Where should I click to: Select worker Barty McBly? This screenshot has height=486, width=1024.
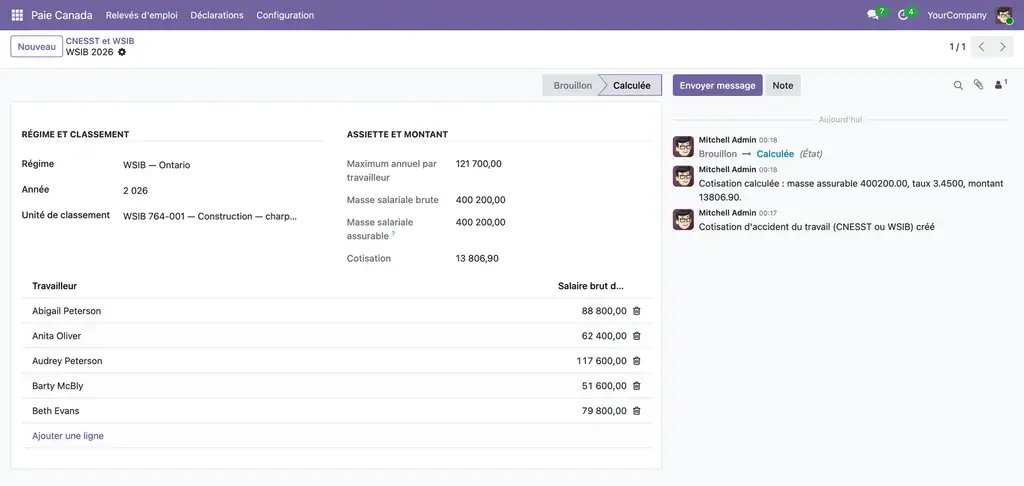(x=57, y=386)
